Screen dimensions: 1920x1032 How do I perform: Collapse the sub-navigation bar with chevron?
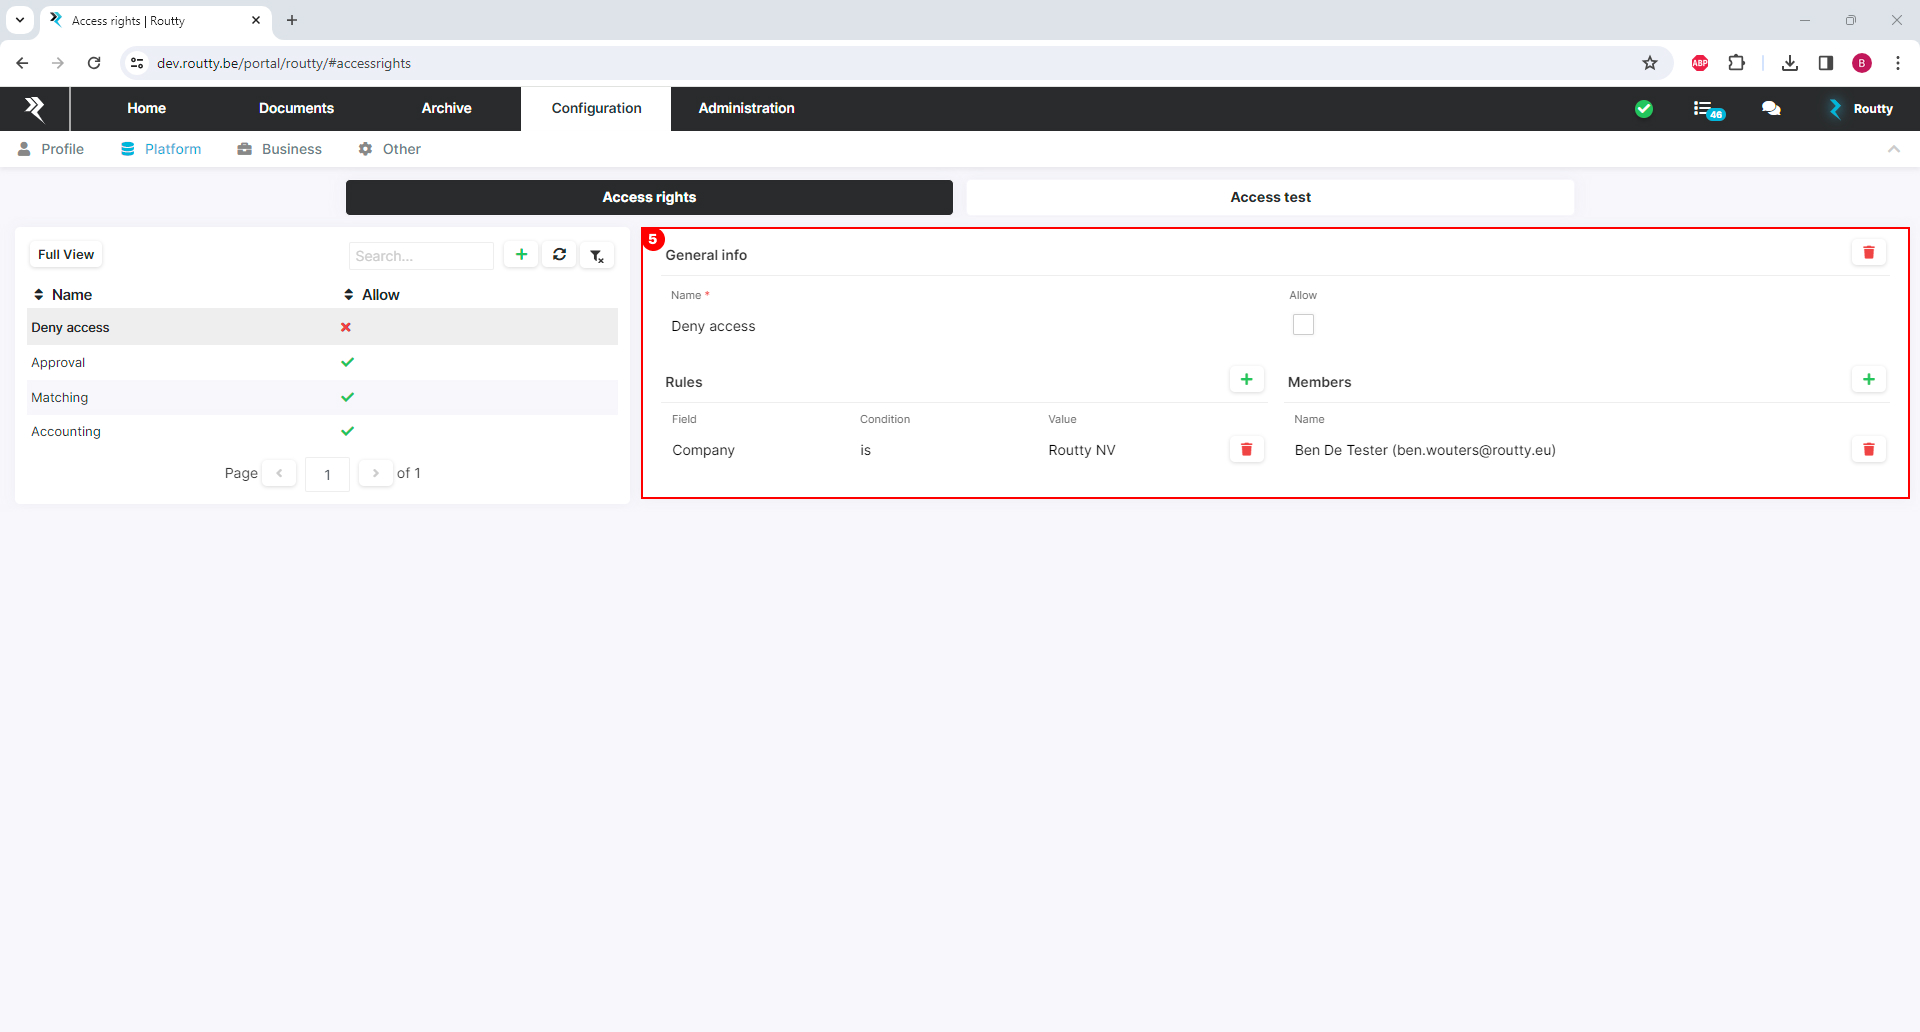pyautogui.click(x=1893, y=149)
